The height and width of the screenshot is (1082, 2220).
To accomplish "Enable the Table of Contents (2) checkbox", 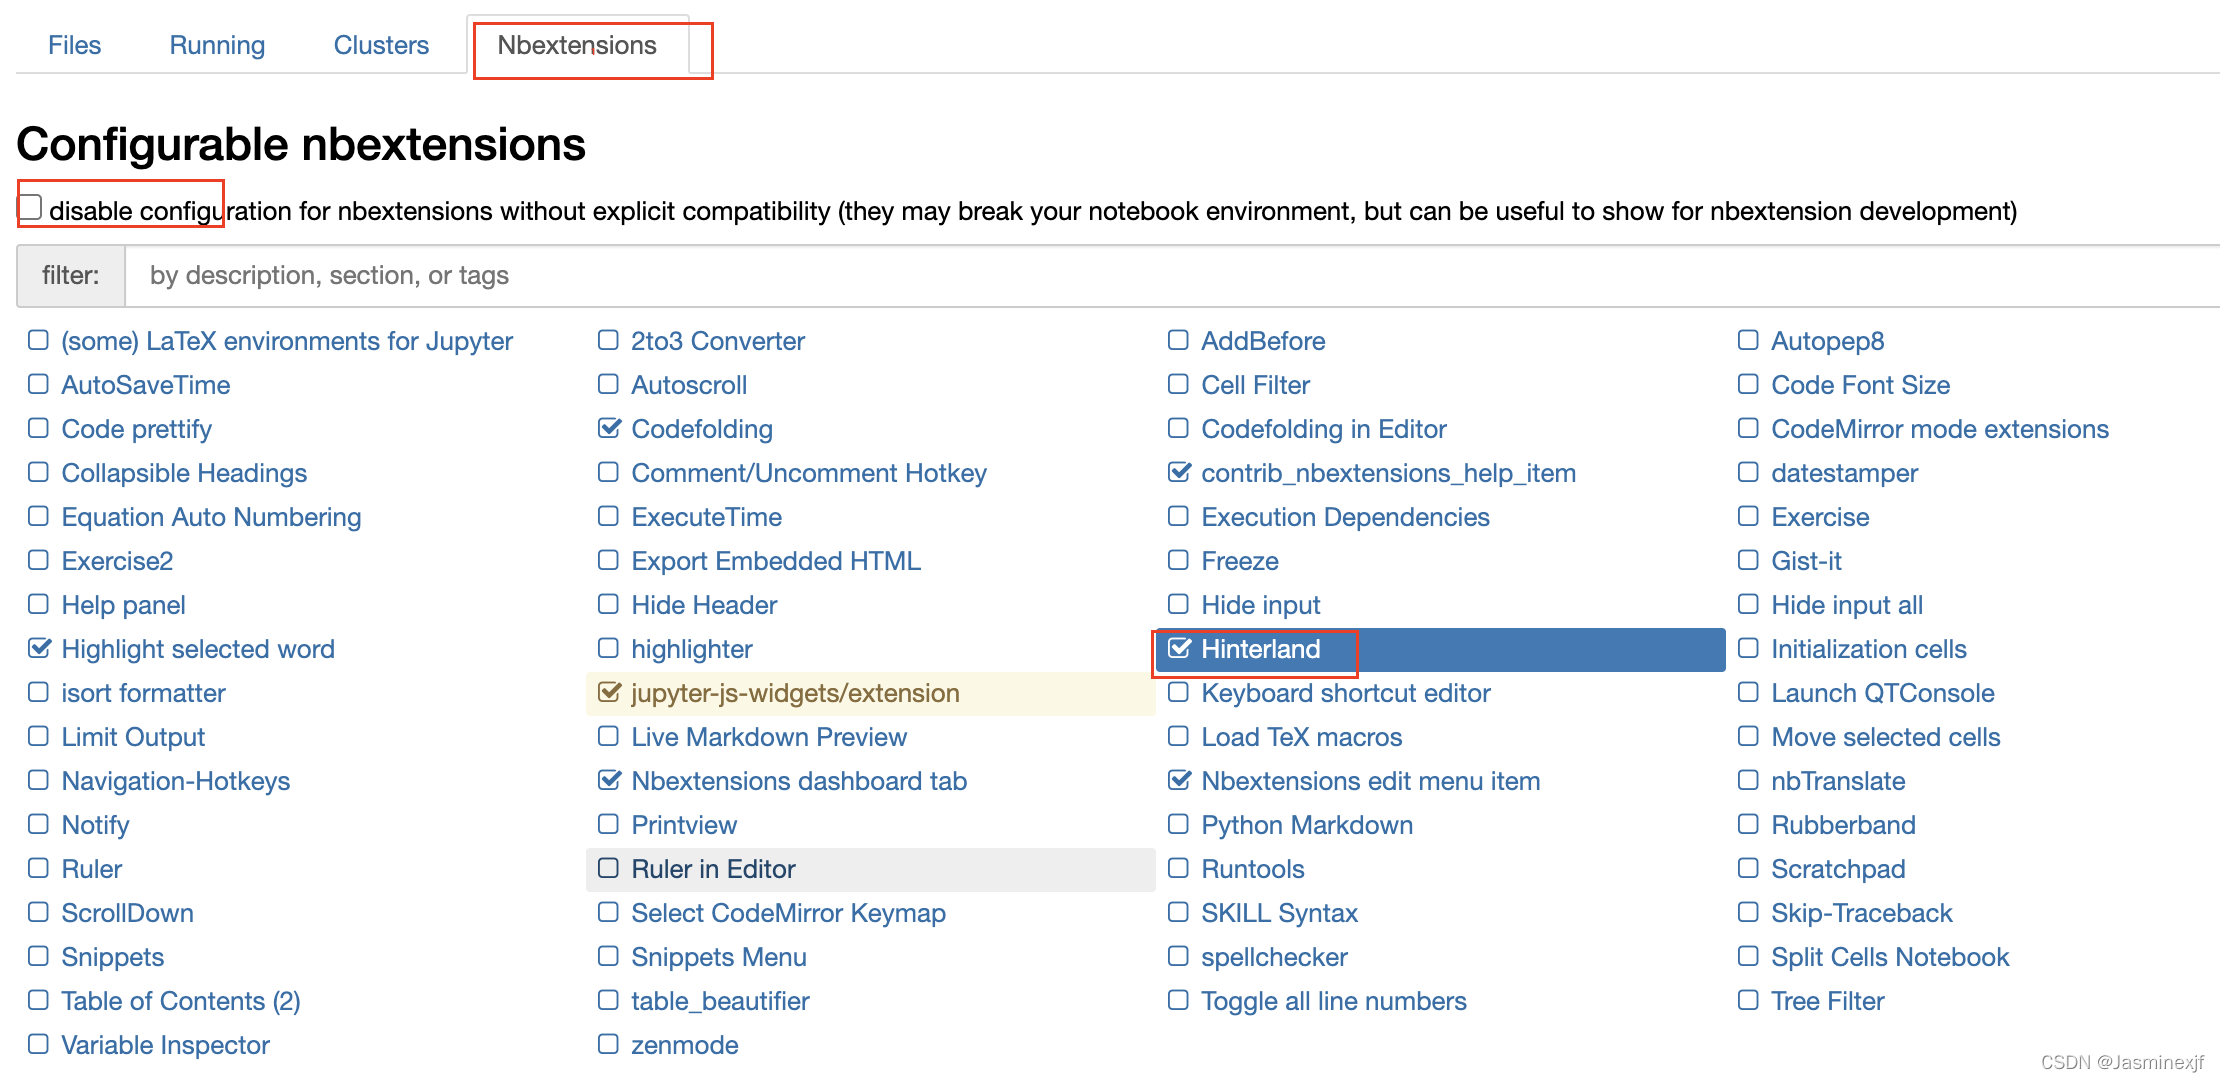I will click(38, 1000).
